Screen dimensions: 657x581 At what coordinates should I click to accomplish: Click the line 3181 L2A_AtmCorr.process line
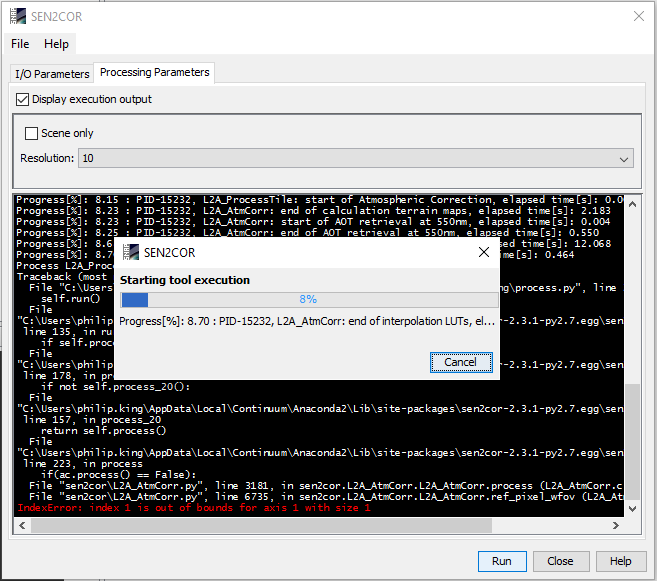click(x=326, y=486)
